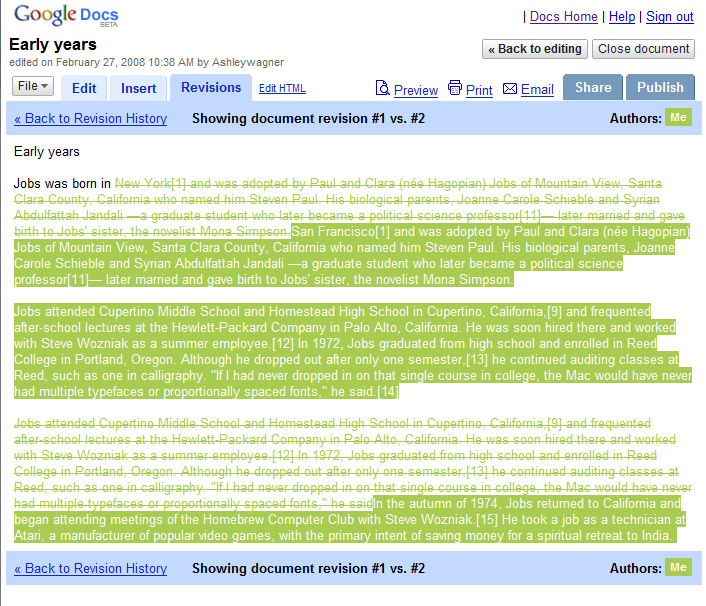Open the Edit HTML link
This screenshot has width=706, height=606.
pos(282,88)
